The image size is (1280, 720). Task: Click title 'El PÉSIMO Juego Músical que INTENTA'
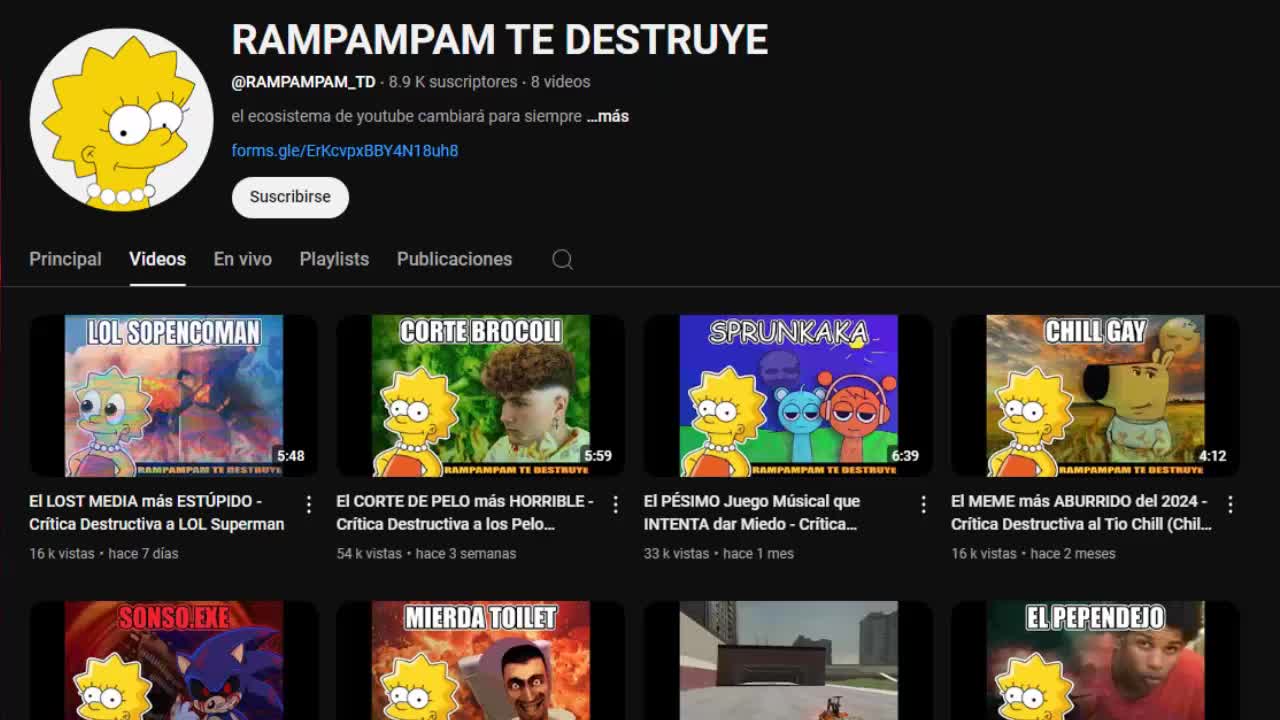coord(752,512)
